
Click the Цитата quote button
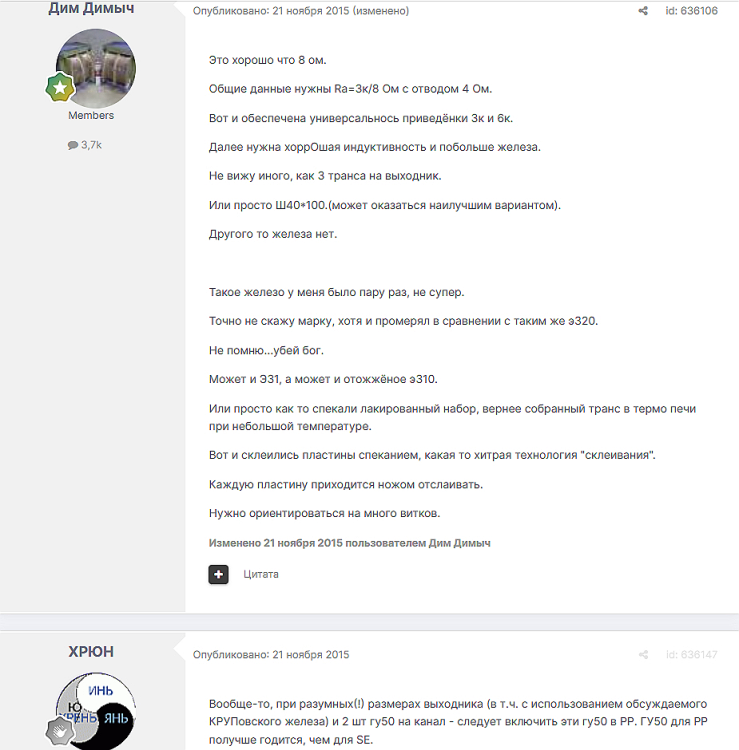[x=261, y=574]
